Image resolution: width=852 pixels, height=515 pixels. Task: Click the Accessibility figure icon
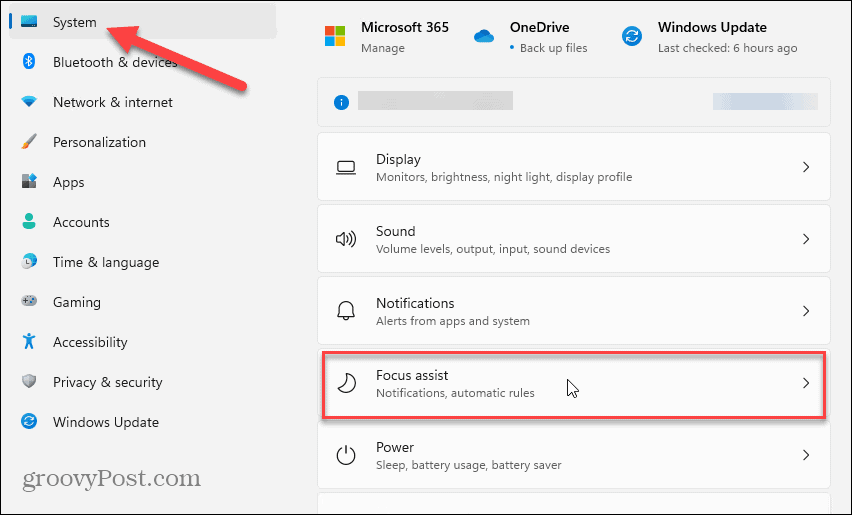tap(29, 342)
